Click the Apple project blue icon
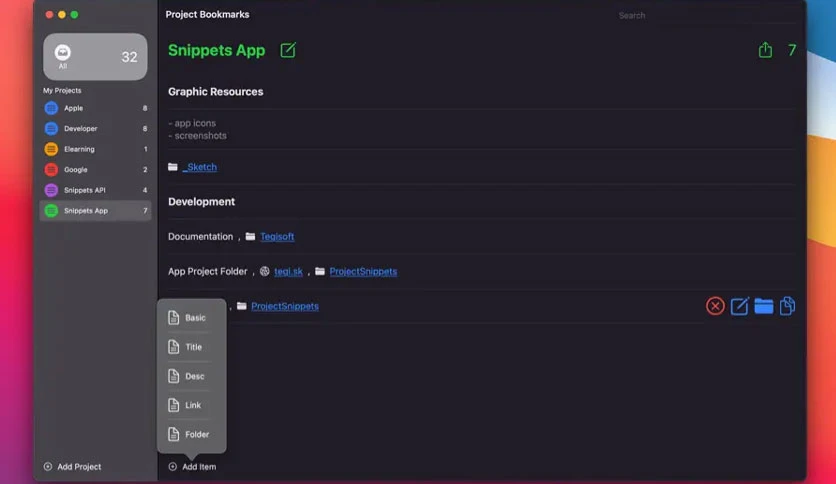This screenshot has width=836, height=484. 51,108
